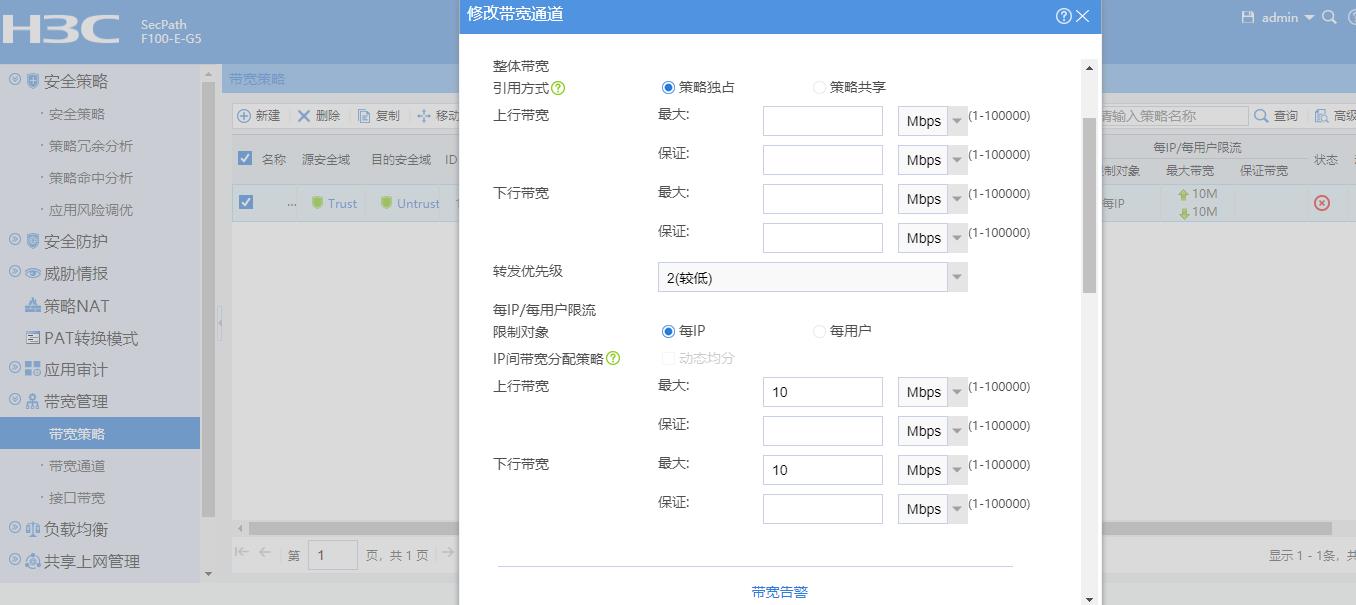Click the Untrust destination zone link
This screenshot has height=605, width=1356.
click(x=418, y=203)
